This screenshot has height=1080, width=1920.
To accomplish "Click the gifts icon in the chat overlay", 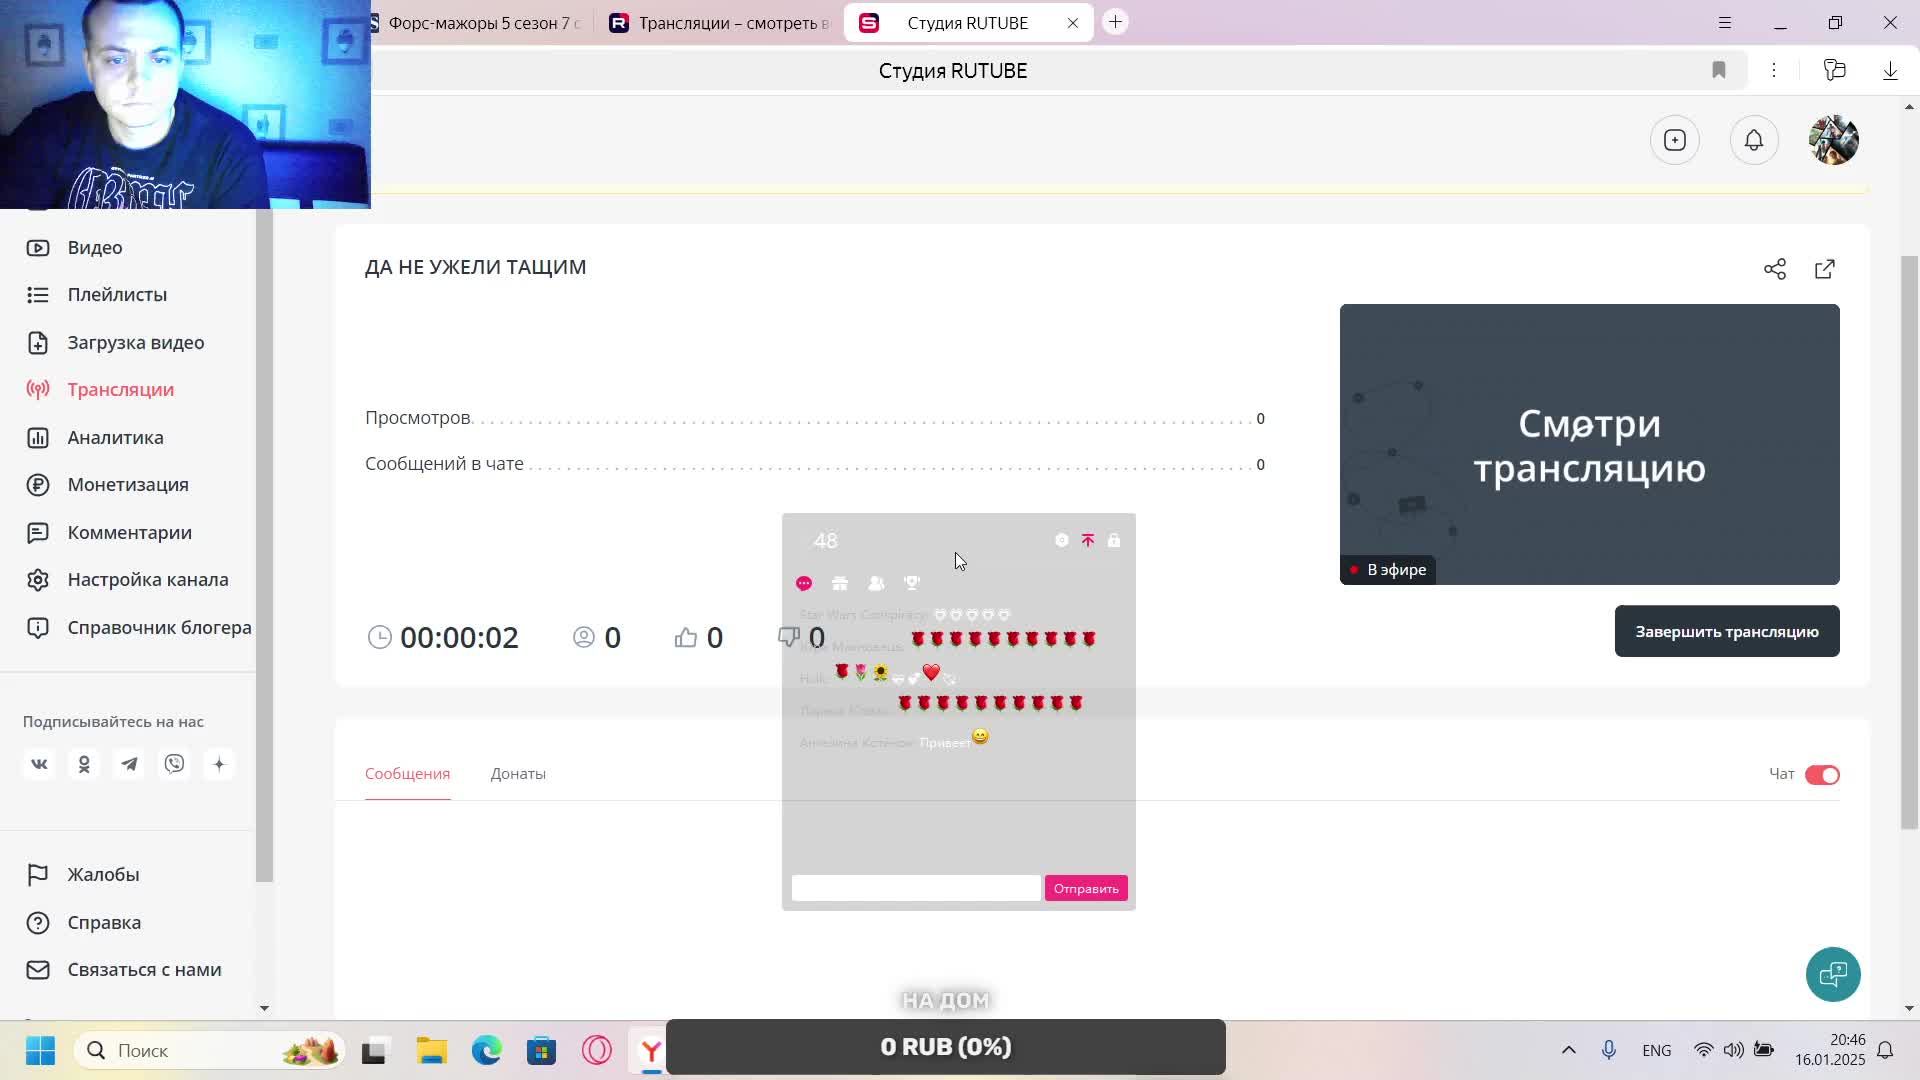I will [840, 583].
